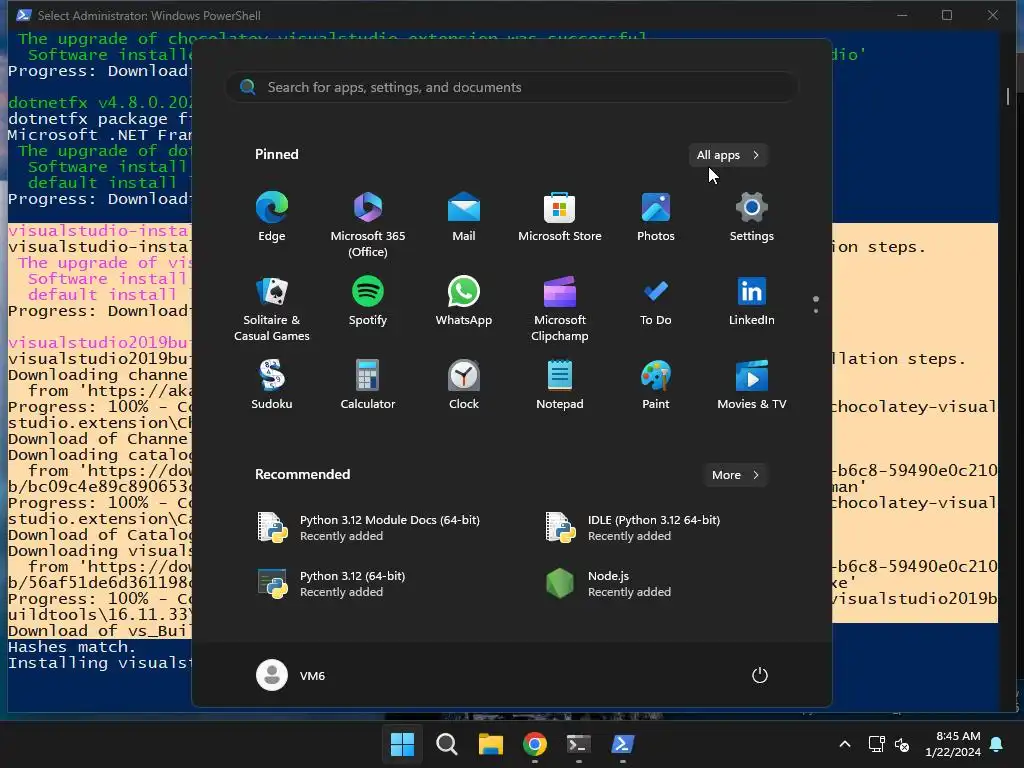This screenshot has height=768, width=1024.
Task: Click the Start menu search field
Action: click(512, 88)
